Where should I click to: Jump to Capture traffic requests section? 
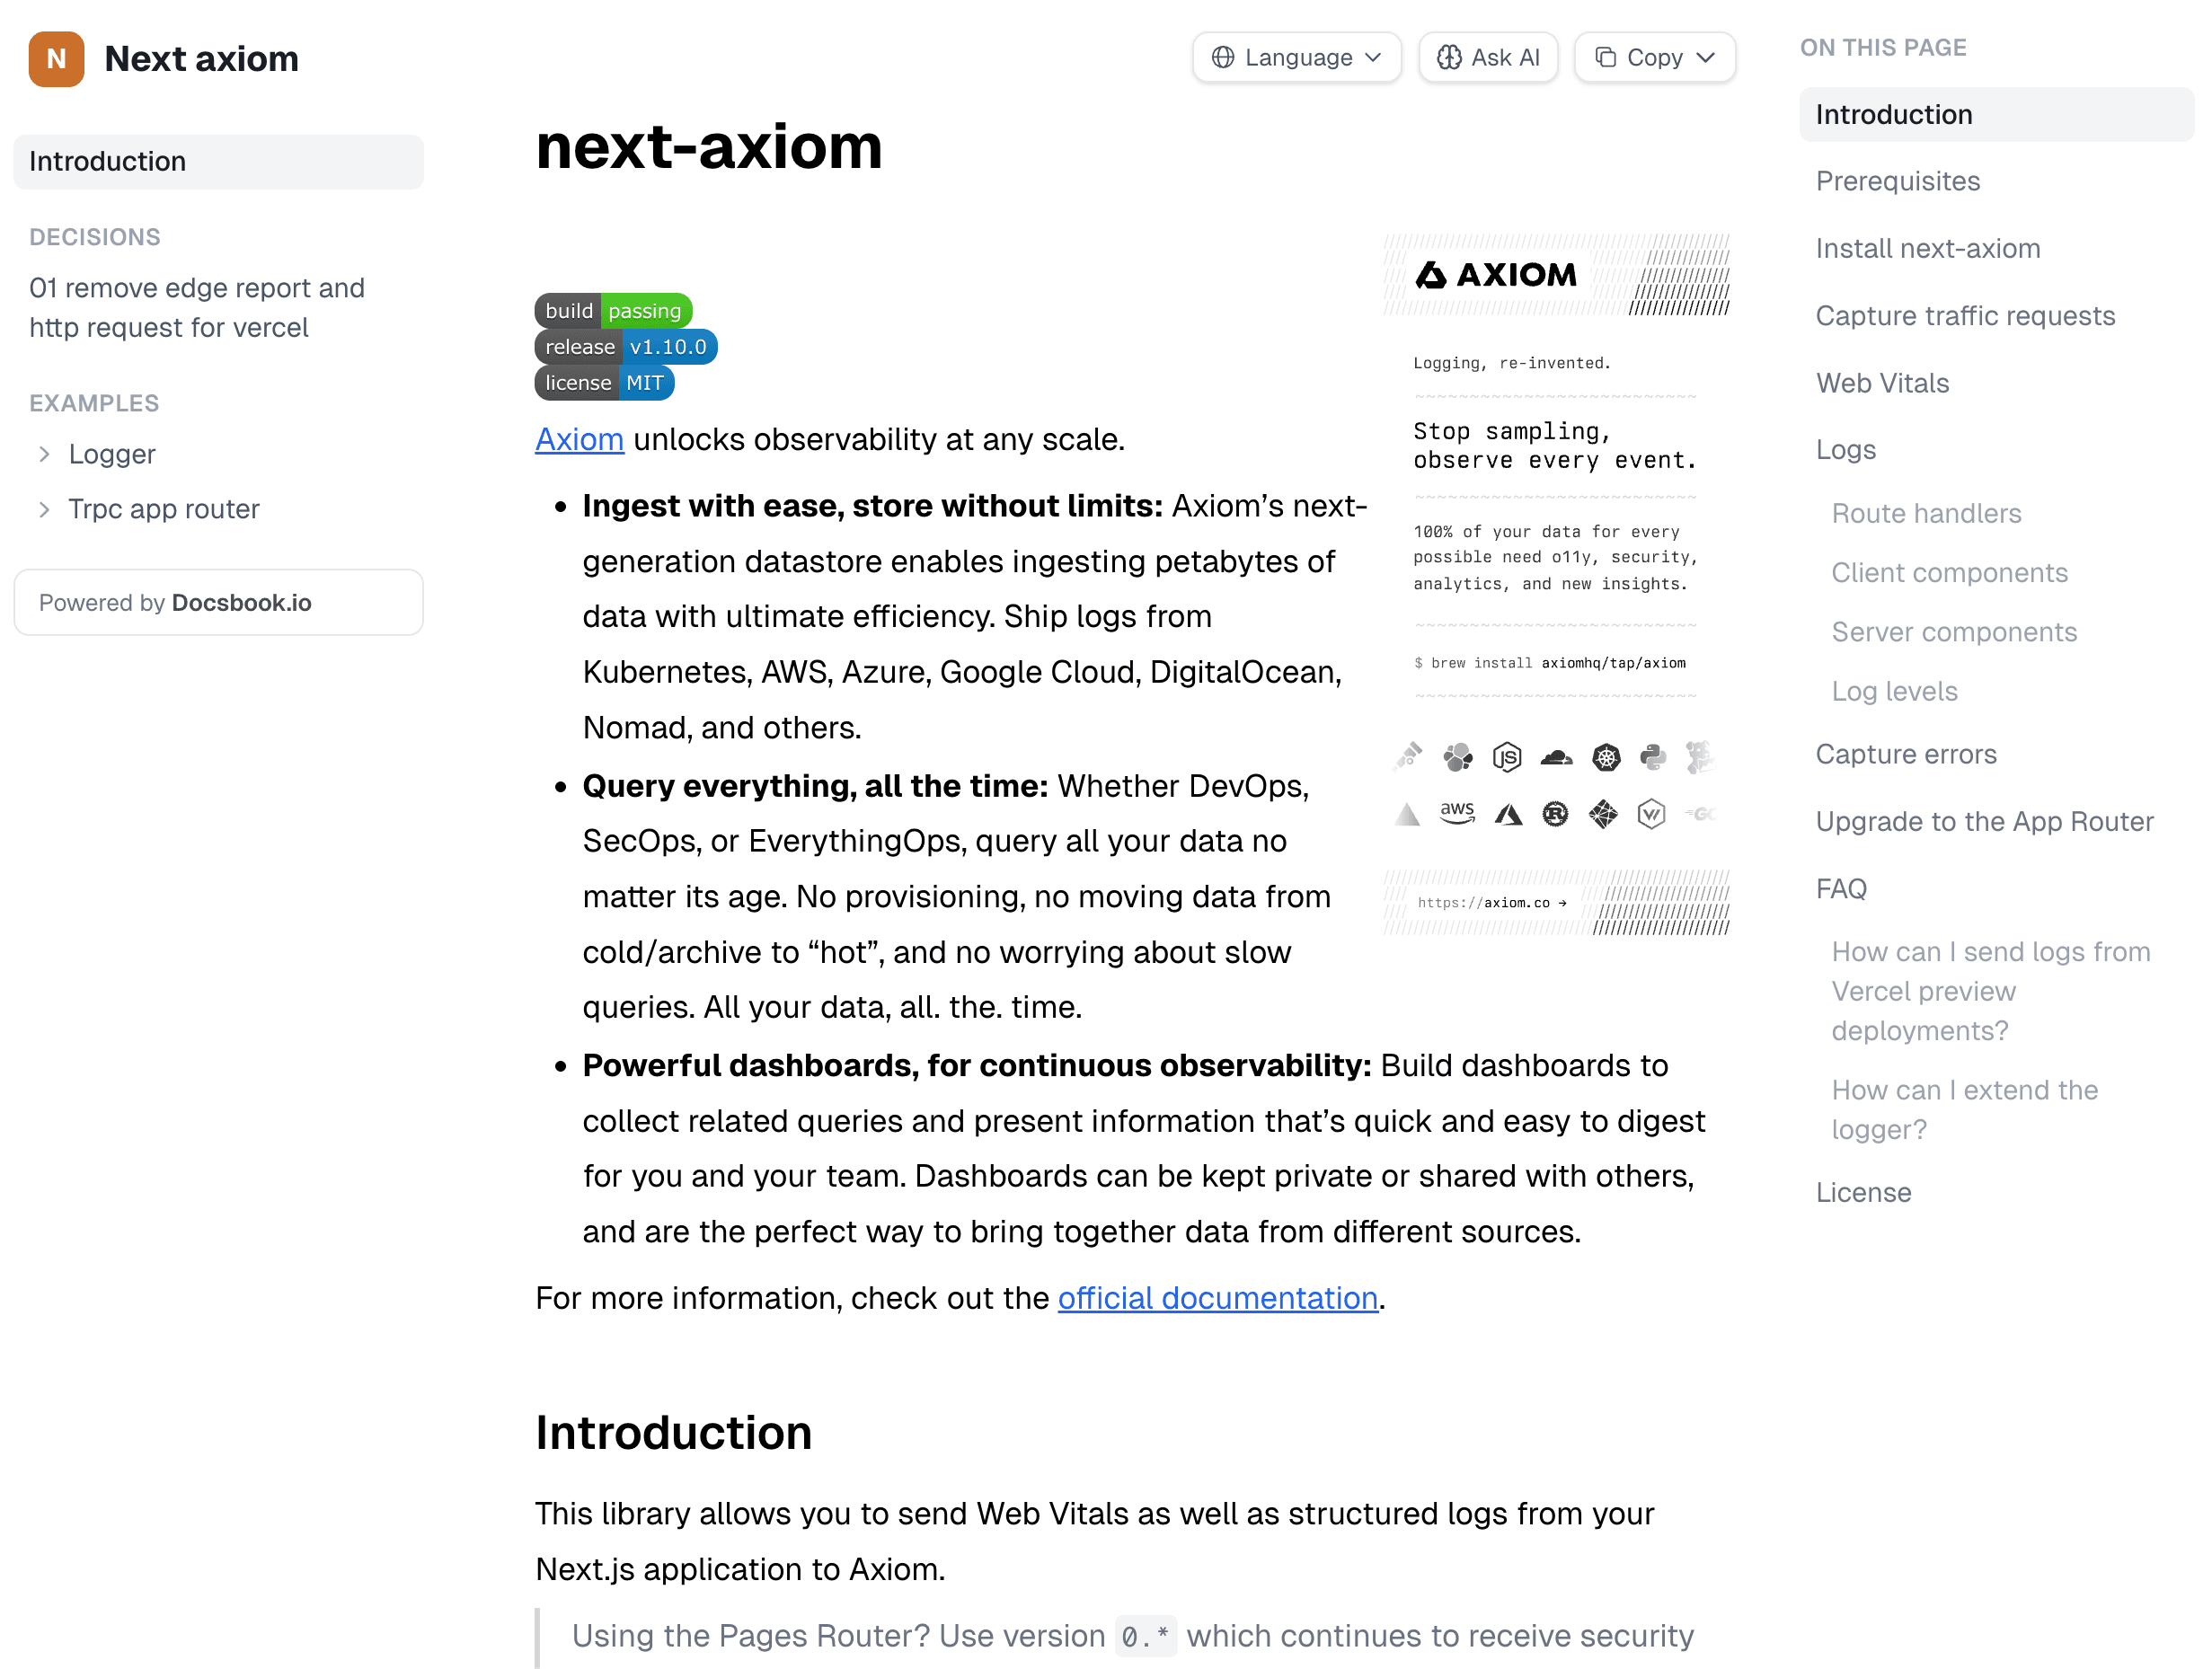1964,316
